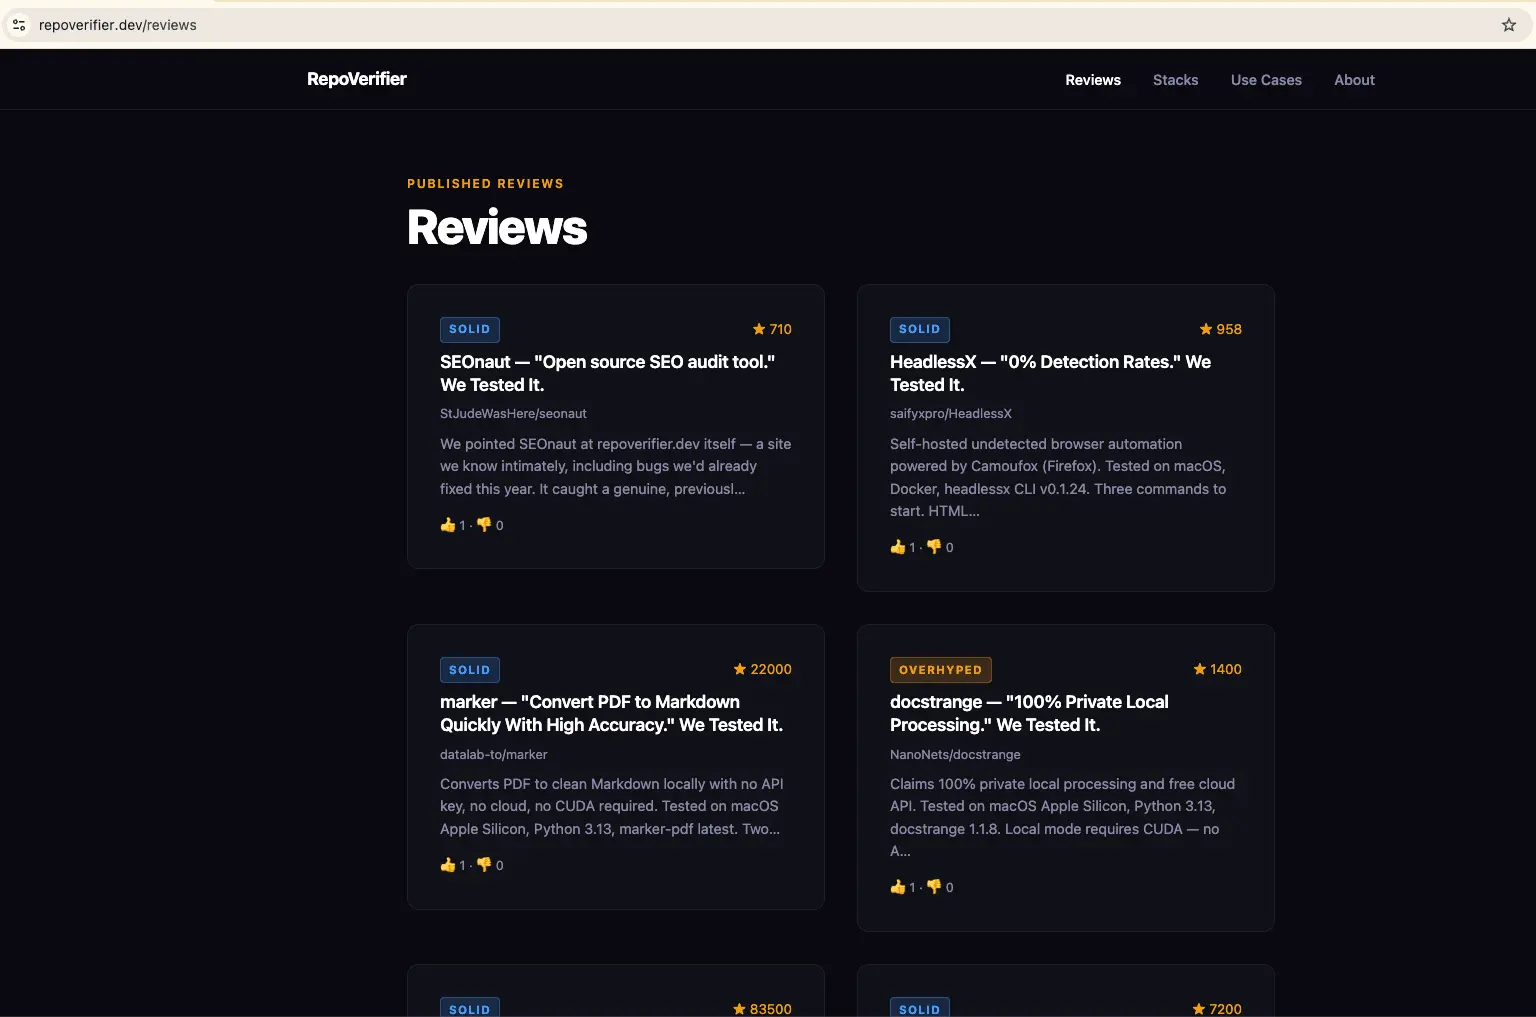Viewport: 1536px width, 1017px height.
Task: Click the SOLID badge on HeadlessX card
Action: tap(920, 329)
